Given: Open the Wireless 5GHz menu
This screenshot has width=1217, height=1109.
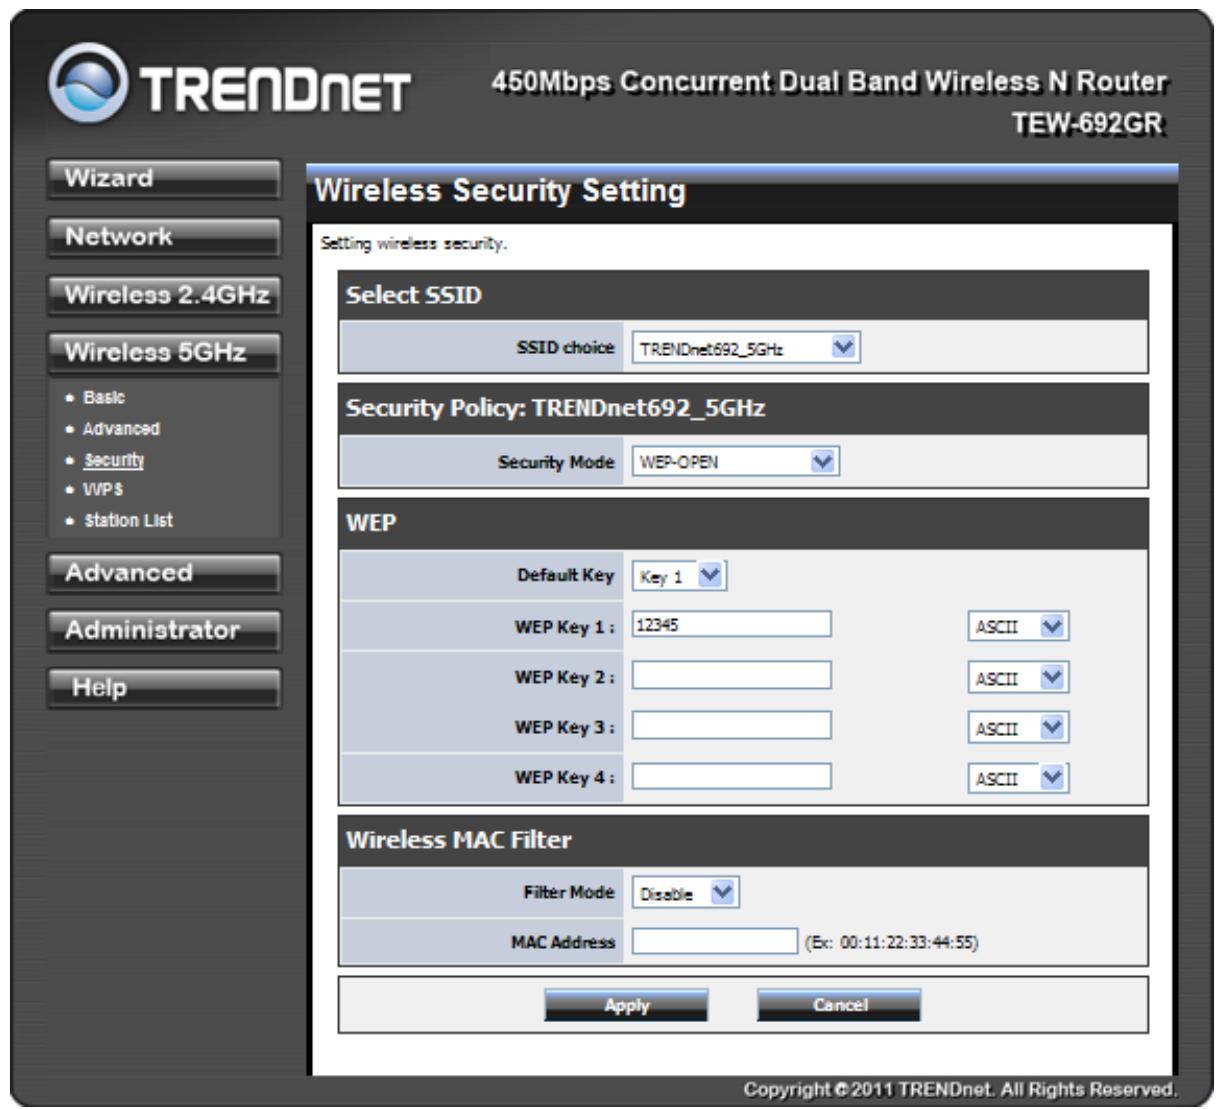Looking at the screenshot, I should click(x=164, y=353).
